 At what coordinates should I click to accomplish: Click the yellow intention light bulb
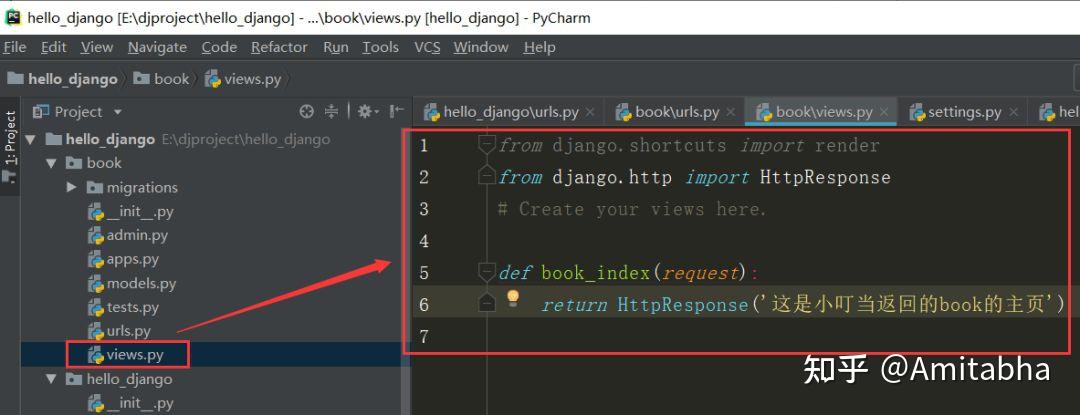point(512,298)
